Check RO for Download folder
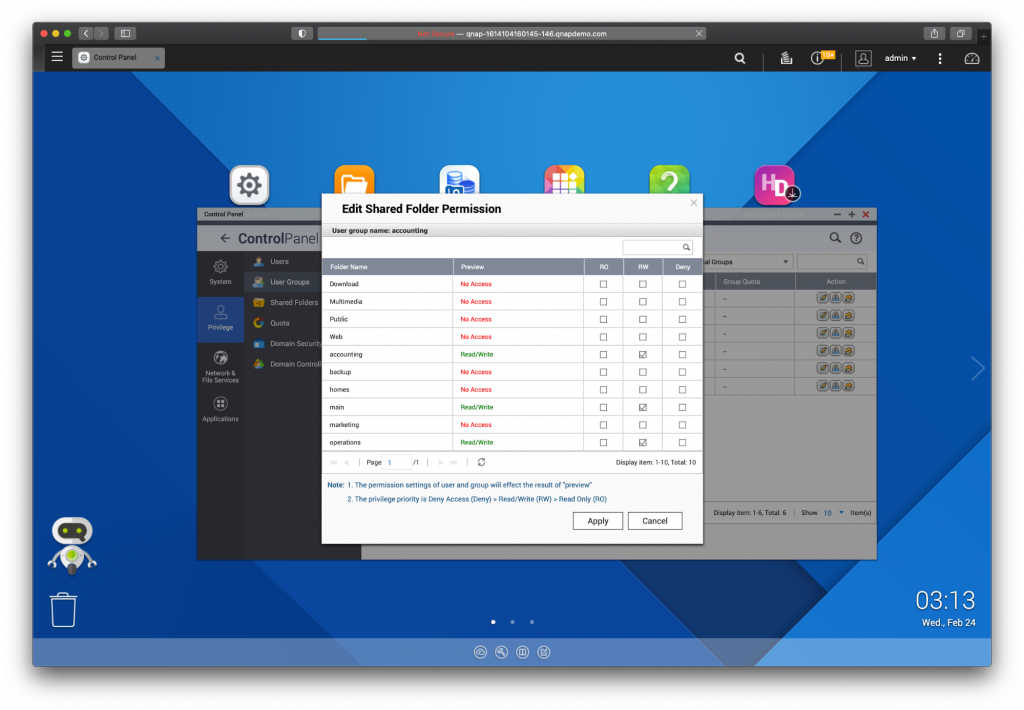This screenshot has width=1024, height=710. [603, 284]
